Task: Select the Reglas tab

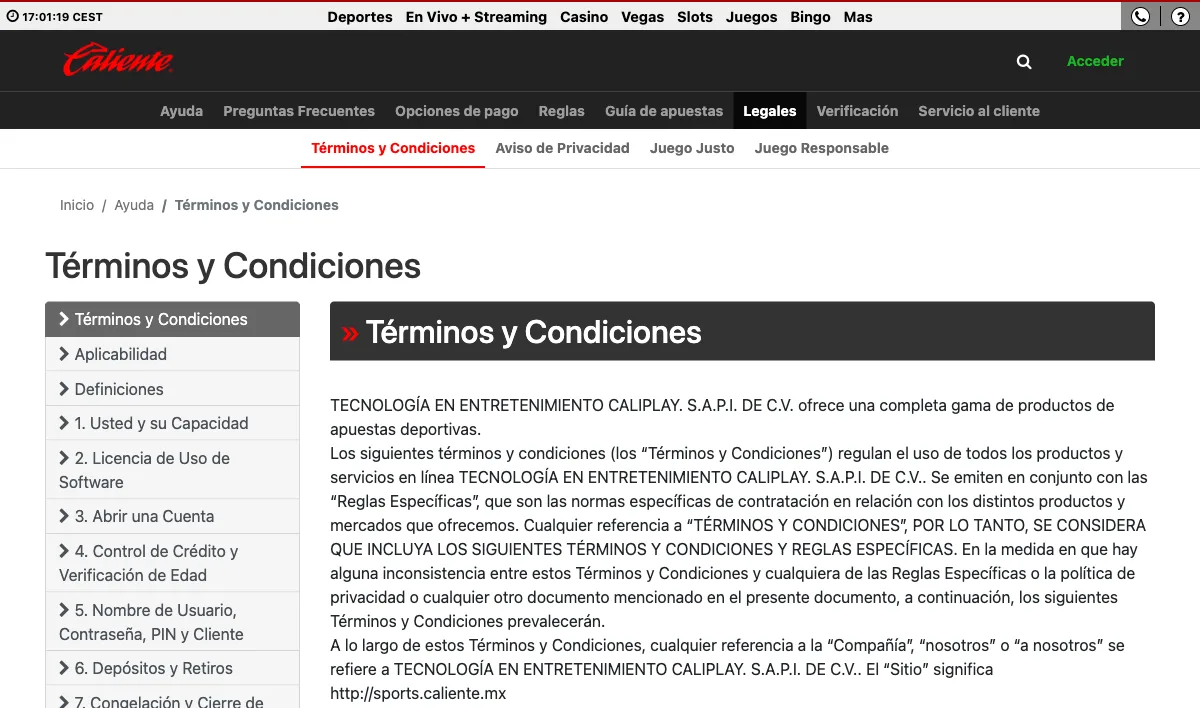Action: coord(561,111)
